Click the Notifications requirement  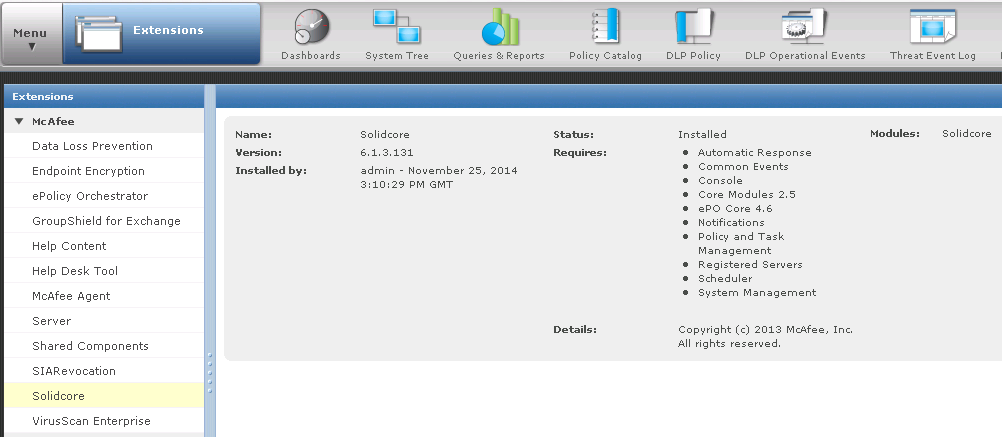pyautogui.click(x=731, y=222)
